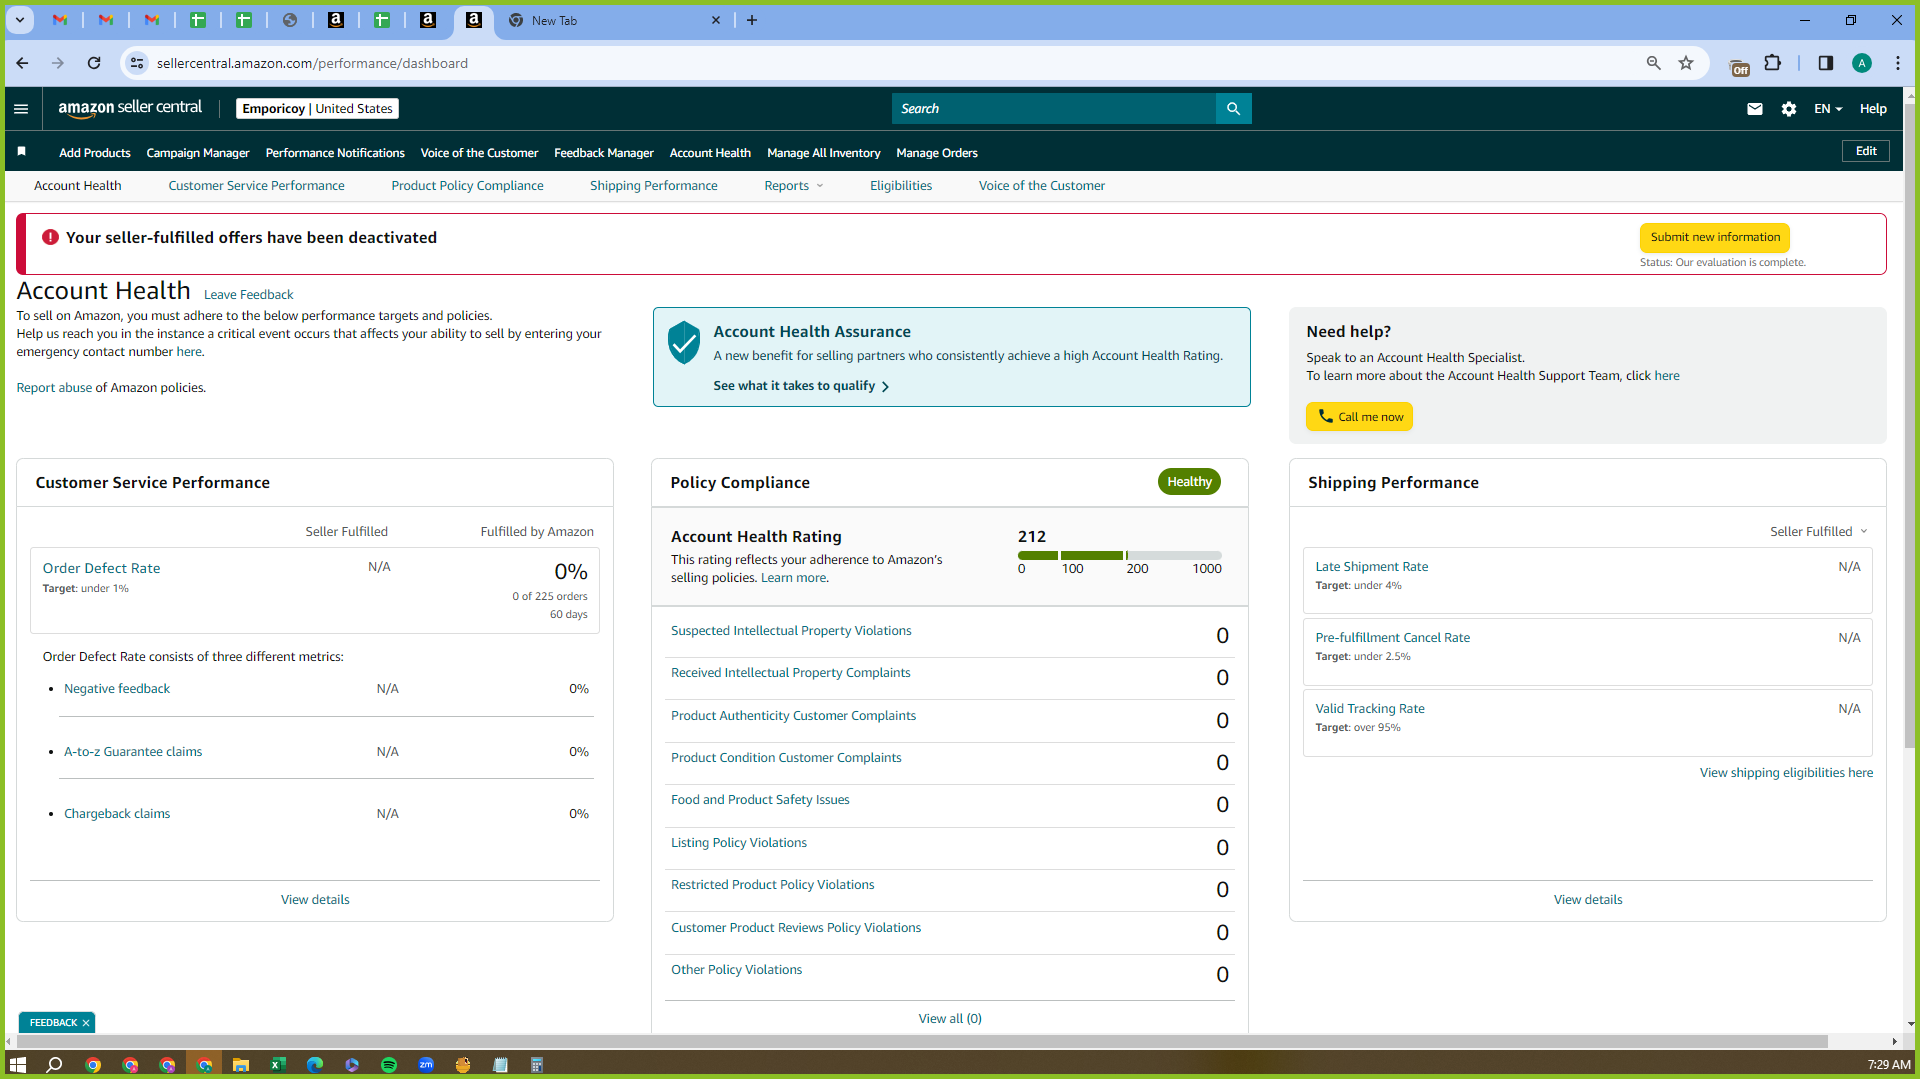View site information icon in the address bar

pyautogui.click(x=137, y=63)
